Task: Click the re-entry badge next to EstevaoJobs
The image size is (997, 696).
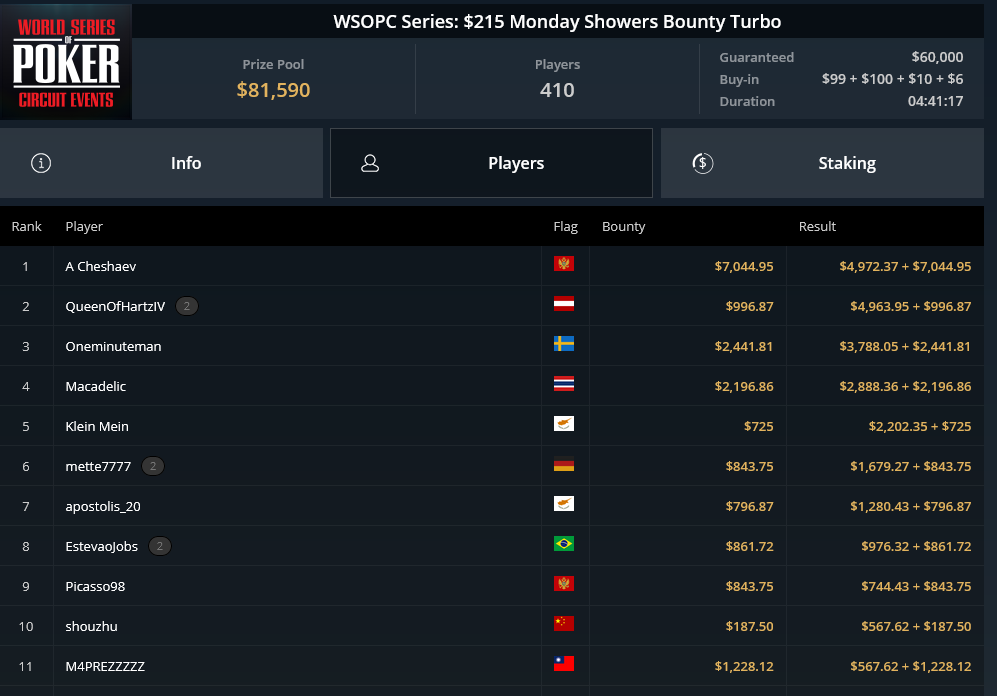Action: (160, 546)
